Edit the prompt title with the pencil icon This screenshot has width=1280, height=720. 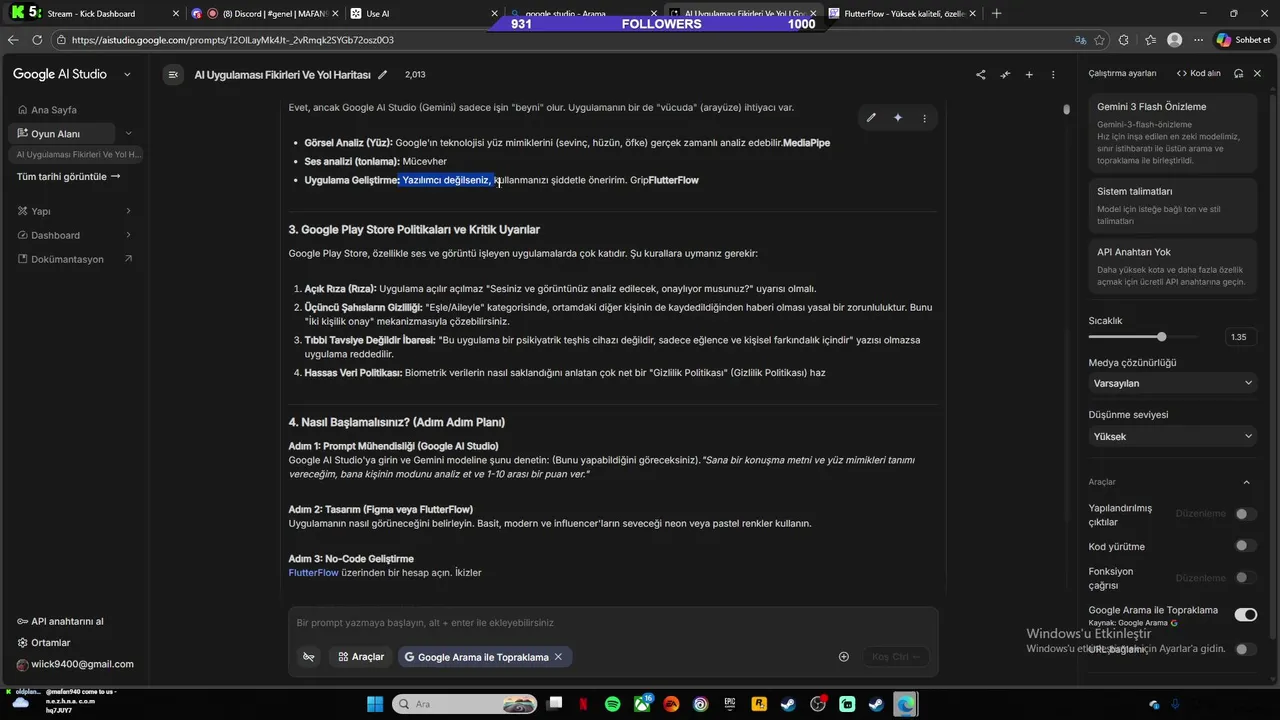[x=383, y=75]
